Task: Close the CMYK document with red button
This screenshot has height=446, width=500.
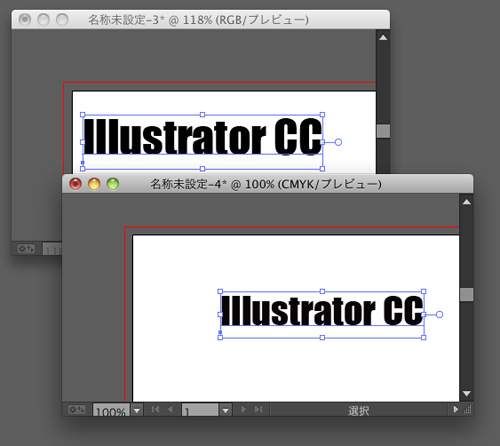Action: click(x=76, y=184)
